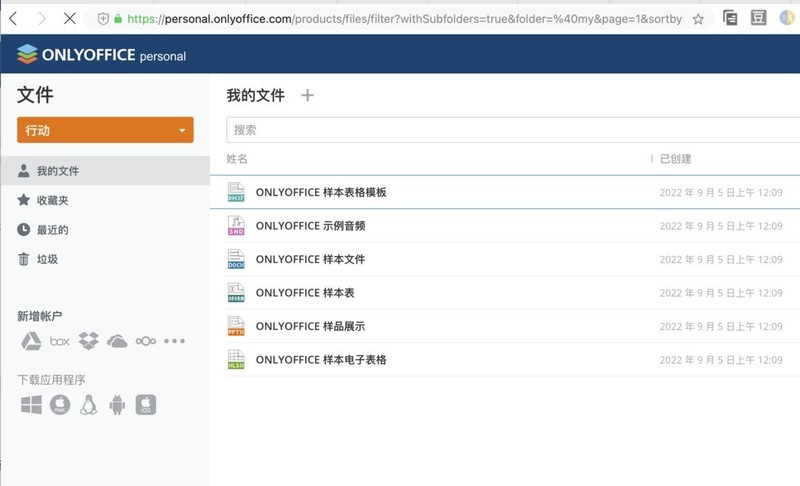Download the Linux desktop app
This screenshot has height=486, width=800.
tap(88, 405)
